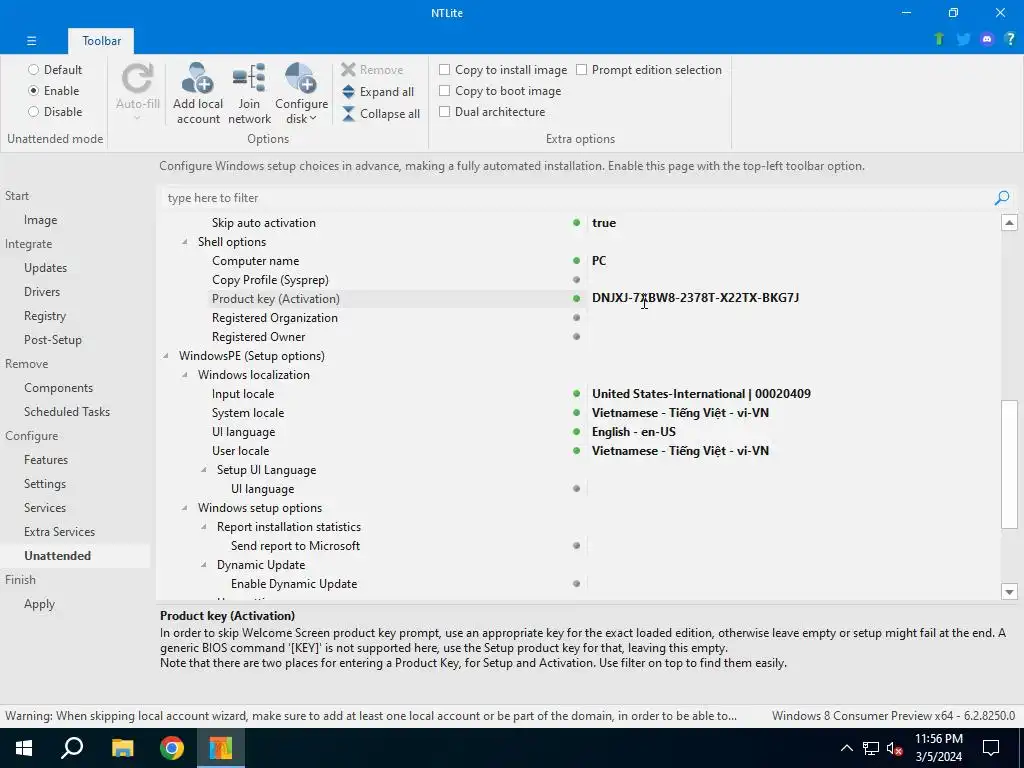Open File Explorer from taskbar
This screenshot has width=1024, height=768.
click(122, 748)
